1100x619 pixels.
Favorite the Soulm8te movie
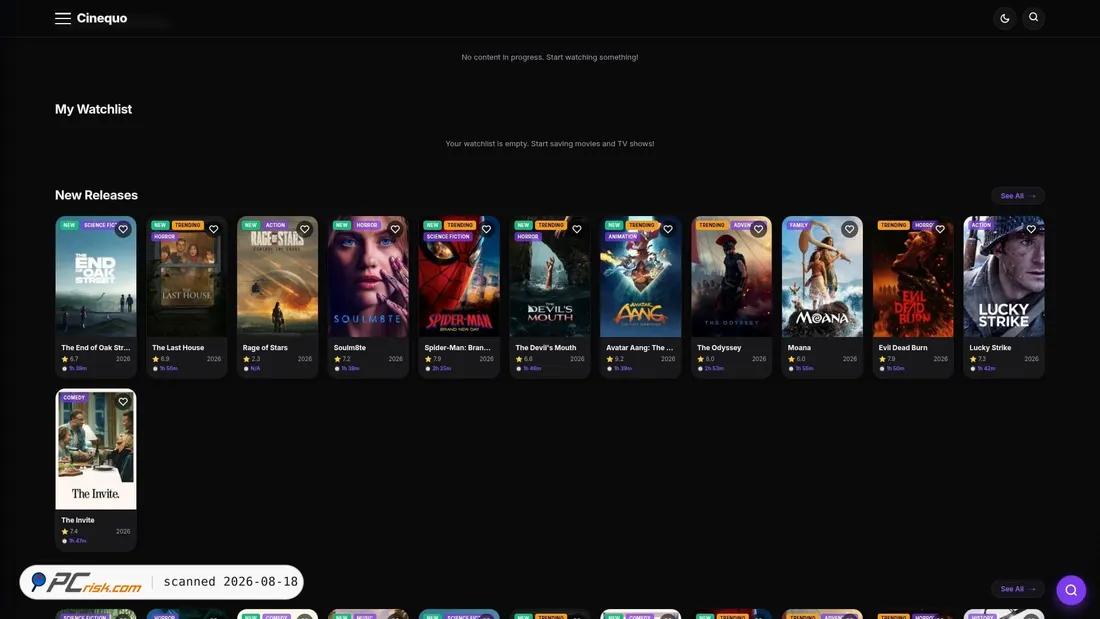point(395,229)
